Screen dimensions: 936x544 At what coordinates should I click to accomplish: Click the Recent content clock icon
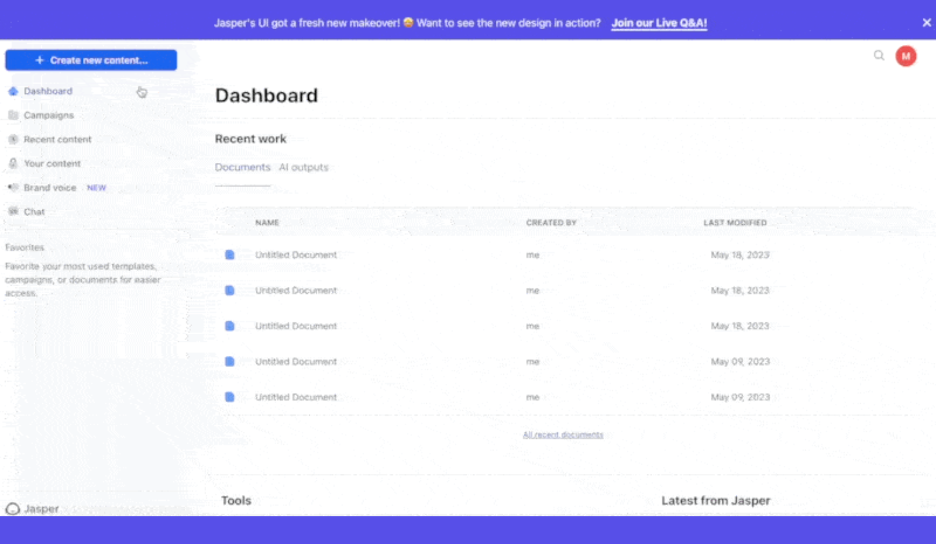(13, 139)
